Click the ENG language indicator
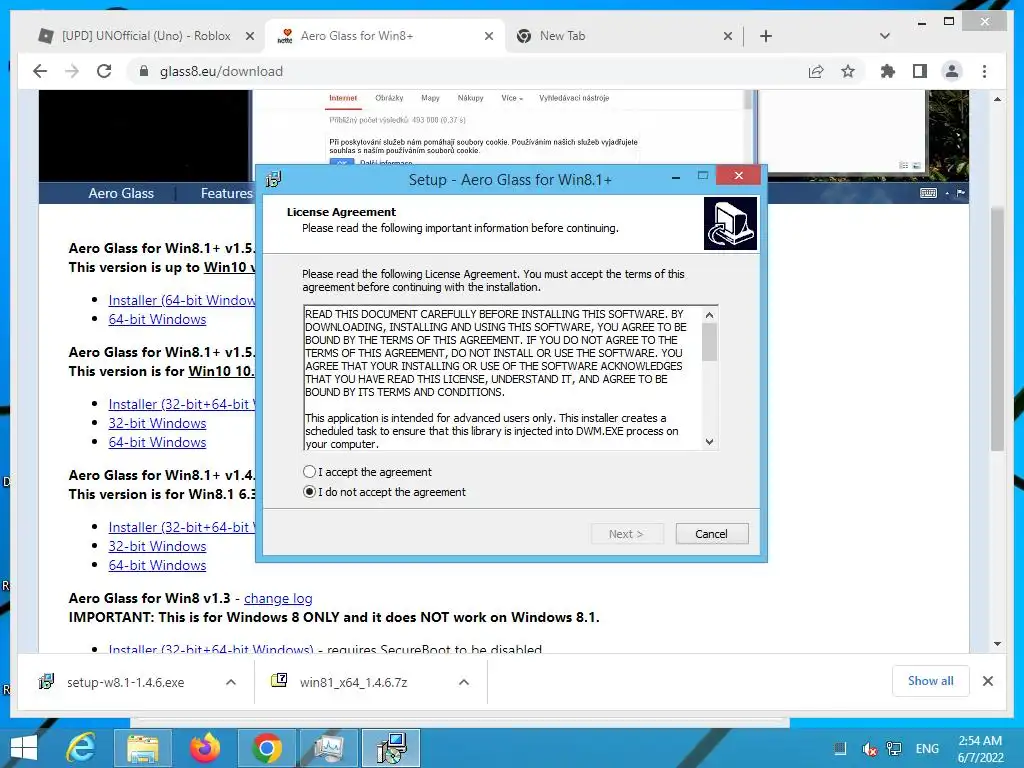The image size is (1024, 768). tap(927, 749)
